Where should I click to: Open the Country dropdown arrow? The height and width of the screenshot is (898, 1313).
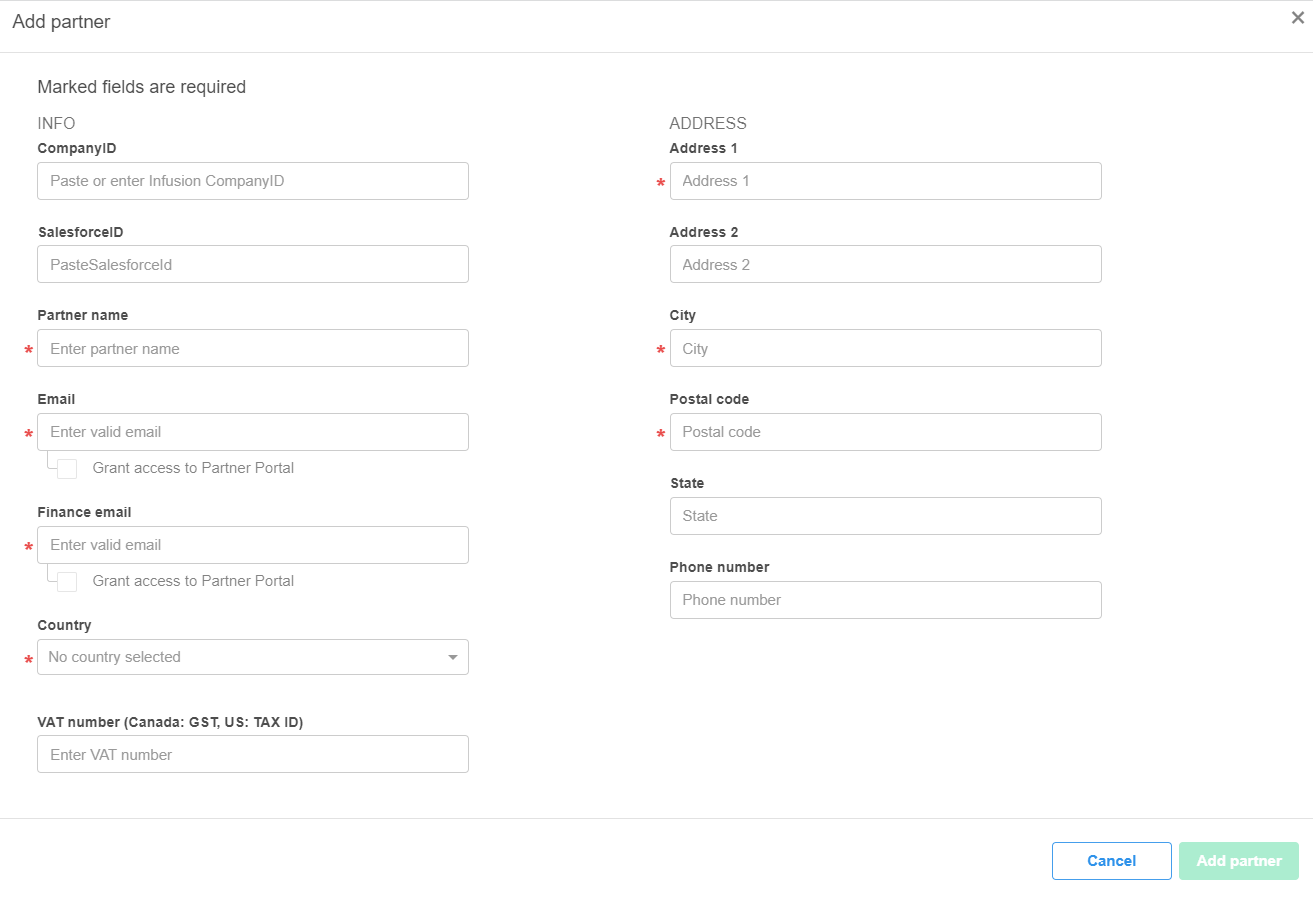coord(452,657)
